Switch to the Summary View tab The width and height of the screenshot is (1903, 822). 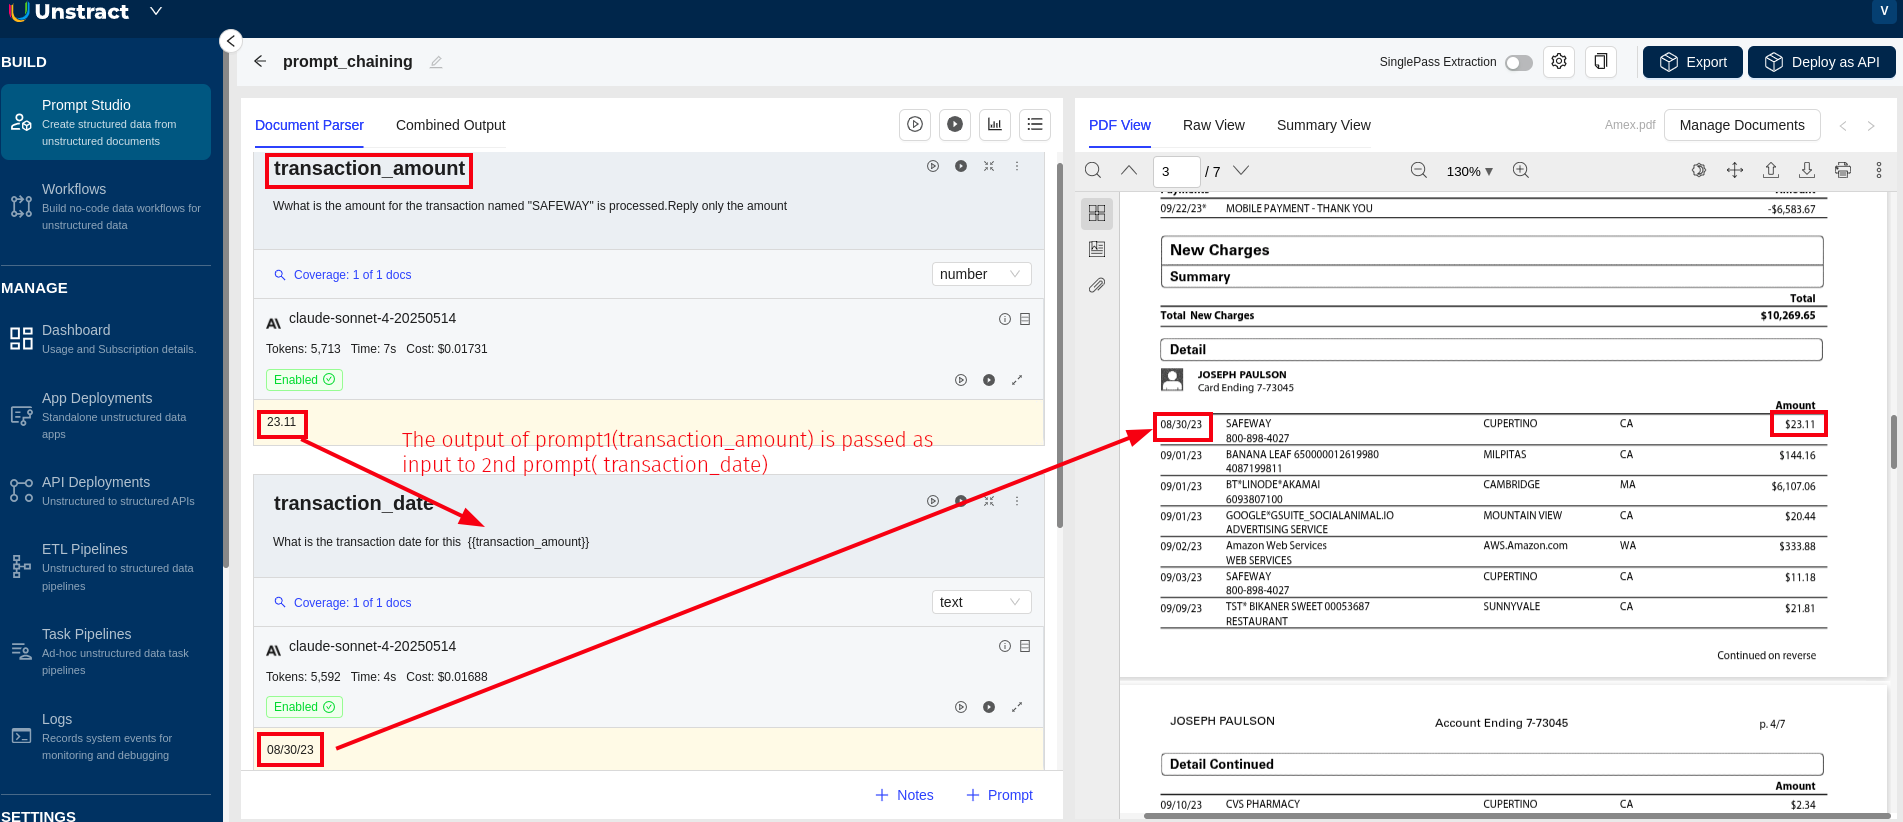click(1324, 125)
